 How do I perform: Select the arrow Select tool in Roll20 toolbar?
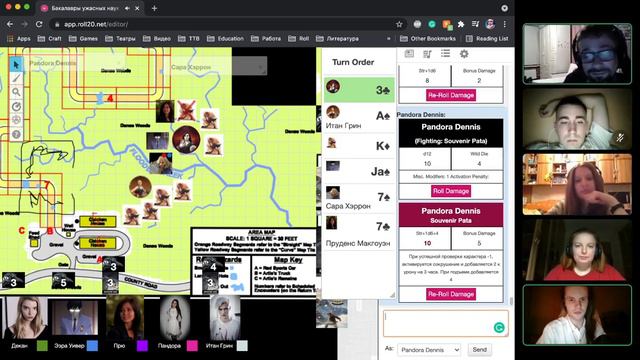(16, 64)
